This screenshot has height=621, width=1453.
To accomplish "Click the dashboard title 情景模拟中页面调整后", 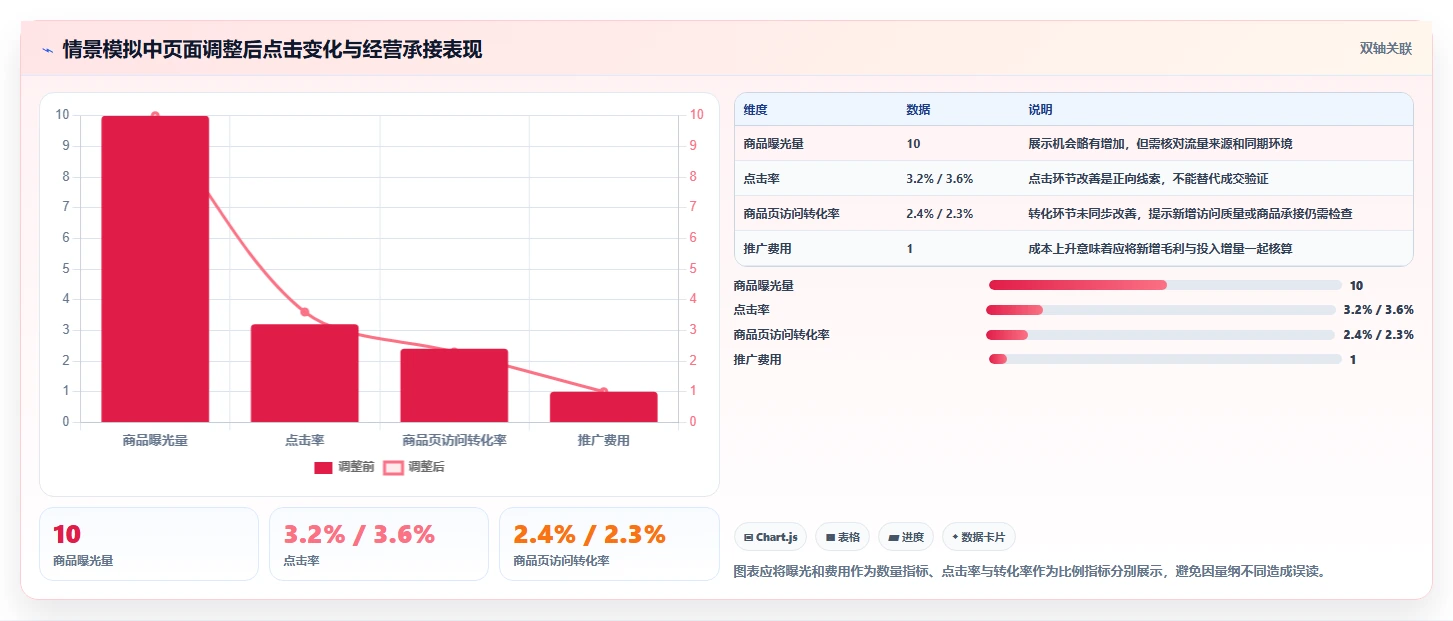I will click(272, 50).
